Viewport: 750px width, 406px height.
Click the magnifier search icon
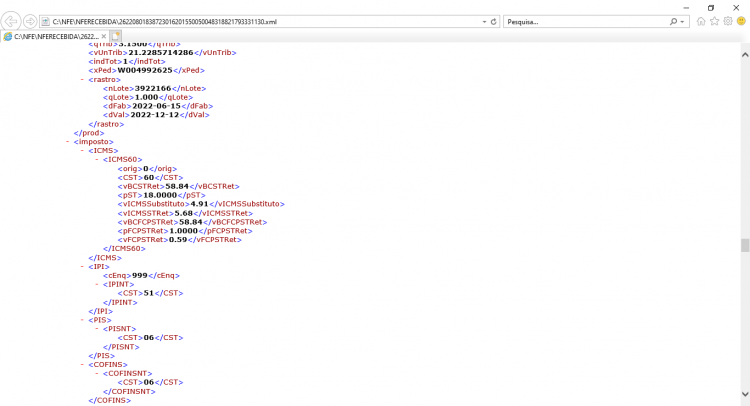click(673, 22)
